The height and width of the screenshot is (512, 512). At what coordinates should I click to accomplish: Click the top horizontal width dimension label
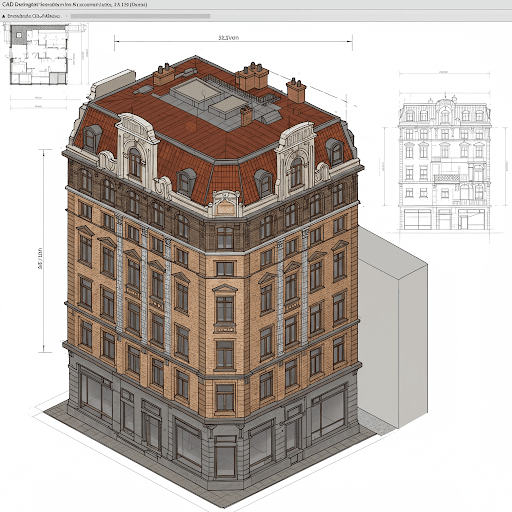click(x=229, y=38)
